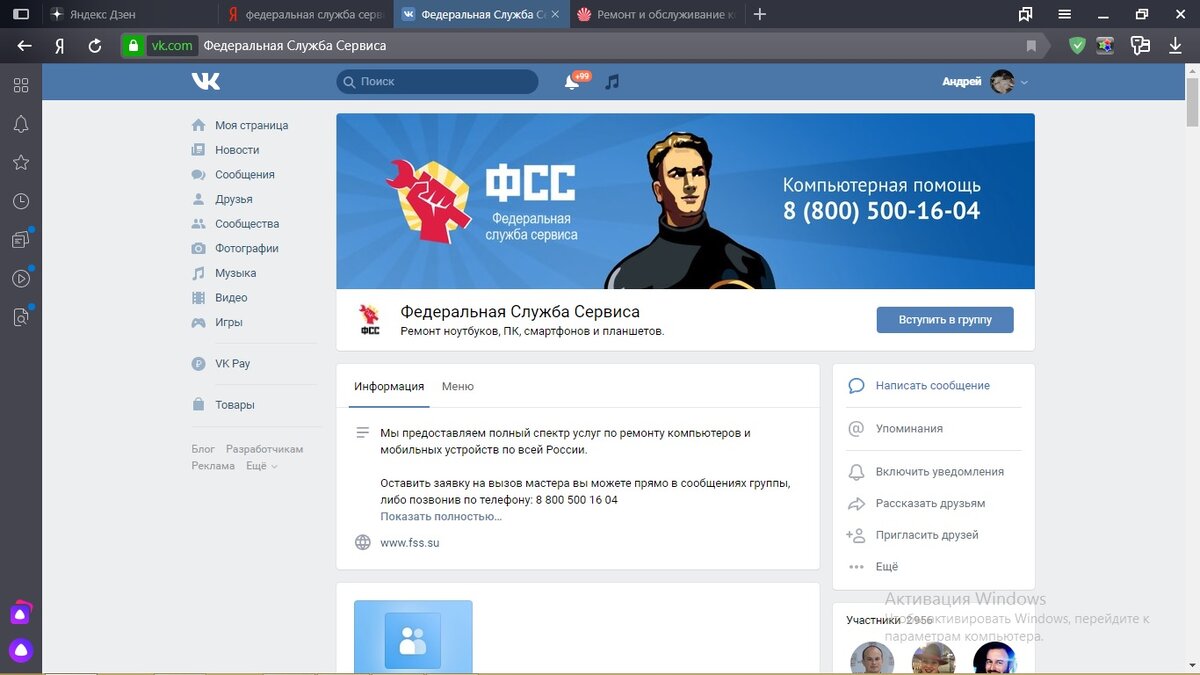Open sidebar notifications bell

point(21,124)
